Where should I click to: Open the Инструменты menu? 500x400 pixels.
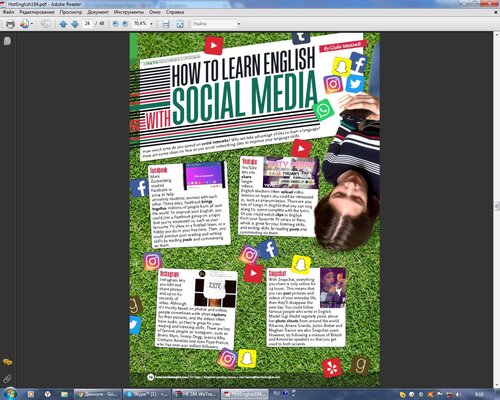129,12
